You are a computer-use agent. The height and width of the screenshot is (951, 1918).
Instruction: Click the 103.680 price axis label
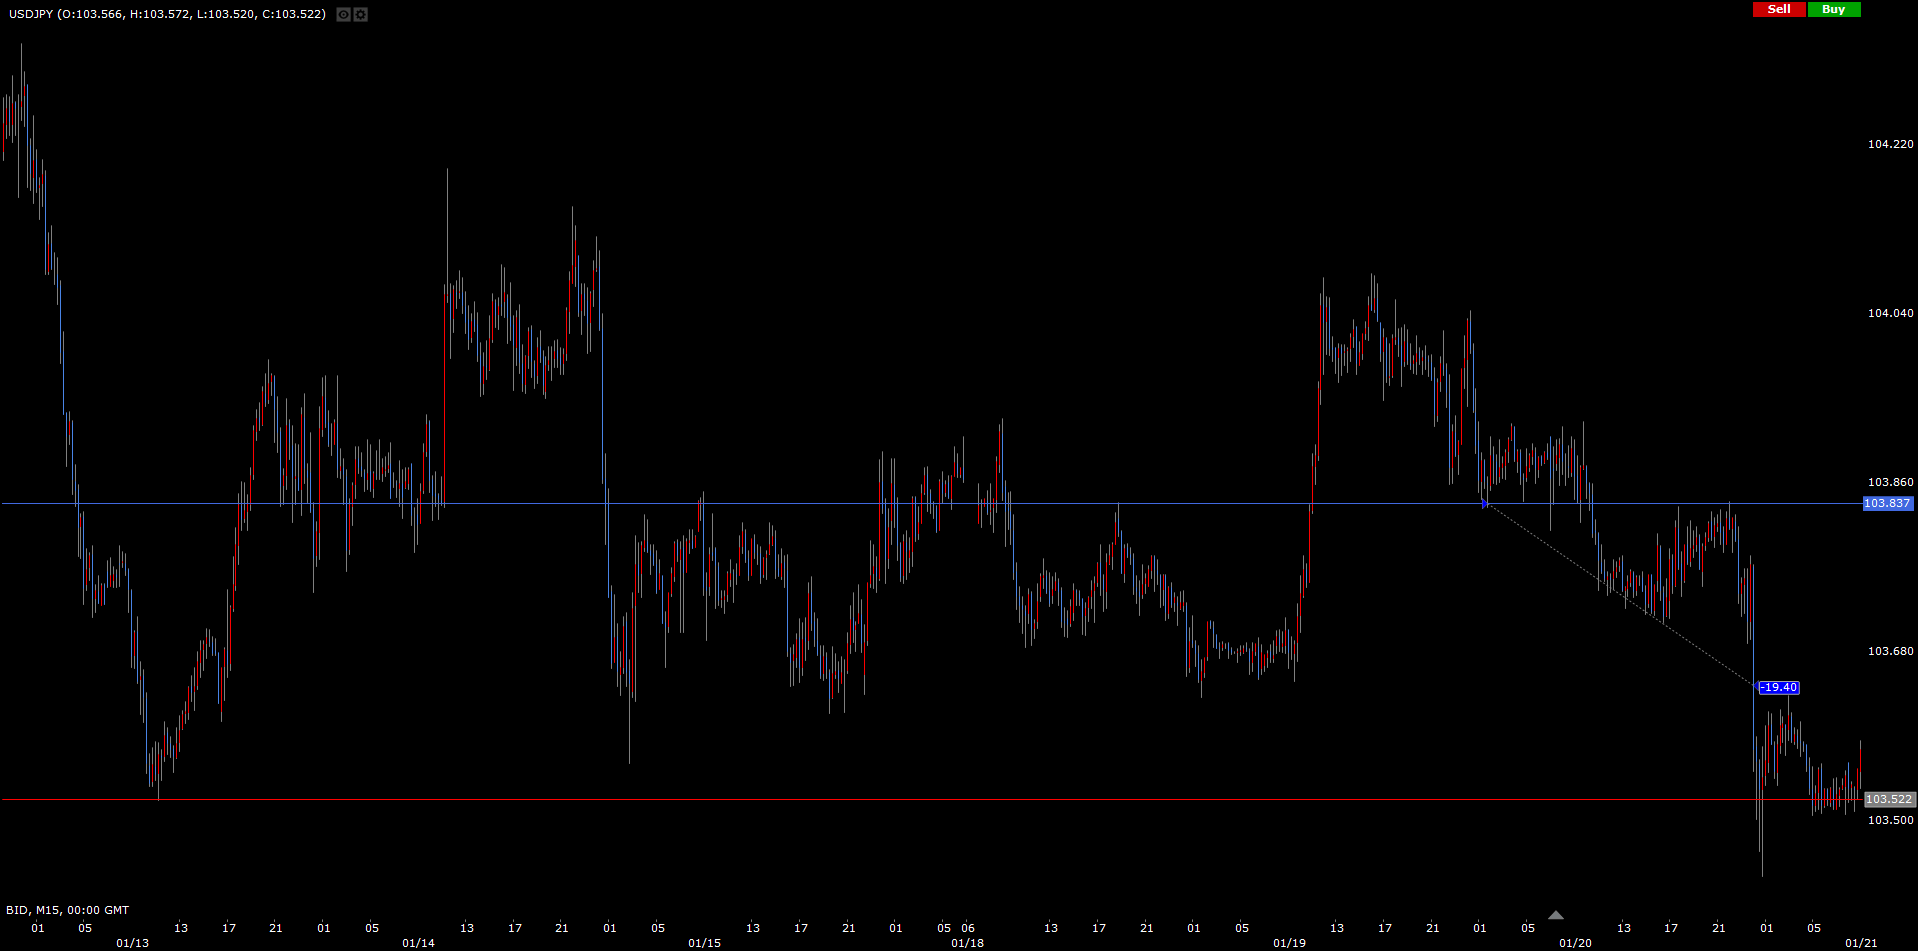point(1890,651)
